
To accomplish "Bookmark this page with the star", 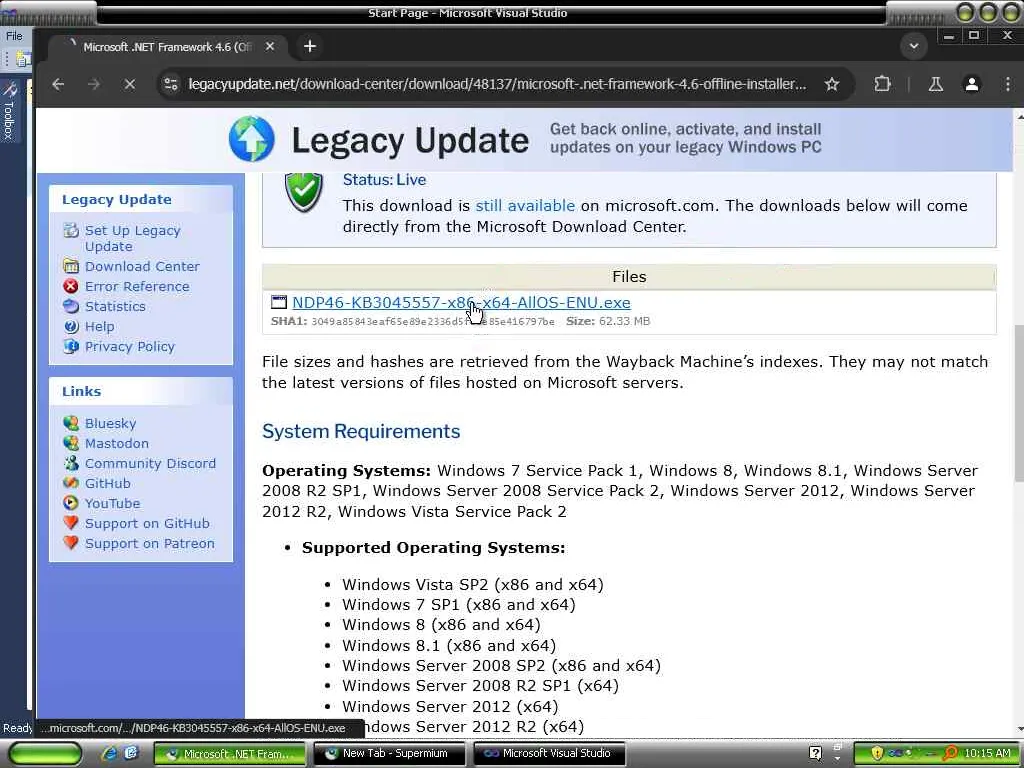I will pyautogui.click(x=831, y=84).
